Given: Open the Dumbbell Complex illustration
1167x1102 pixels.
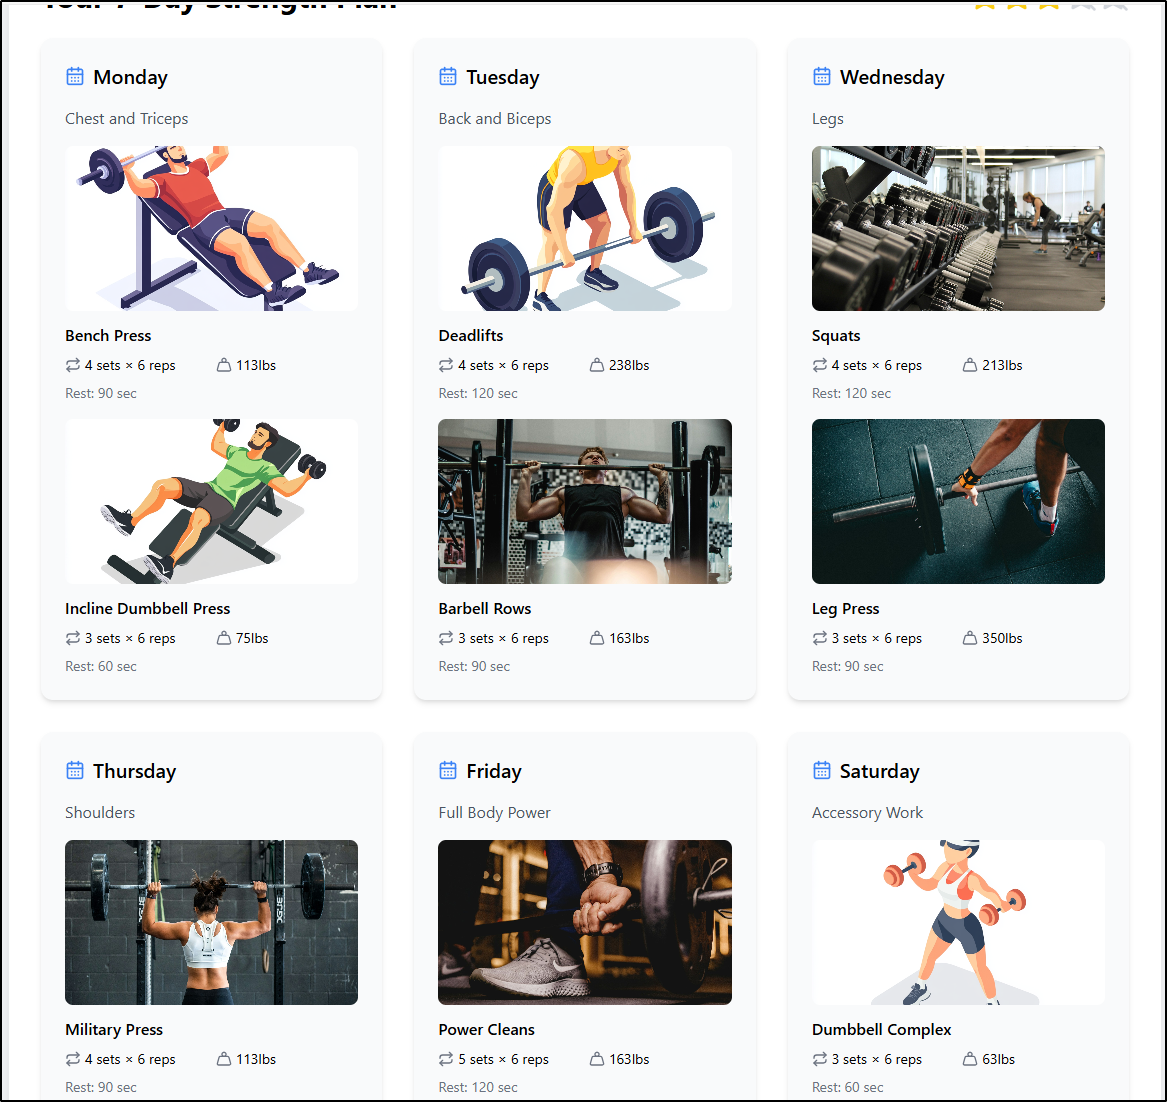Looking at the screenshot, I should pos(958,923).
